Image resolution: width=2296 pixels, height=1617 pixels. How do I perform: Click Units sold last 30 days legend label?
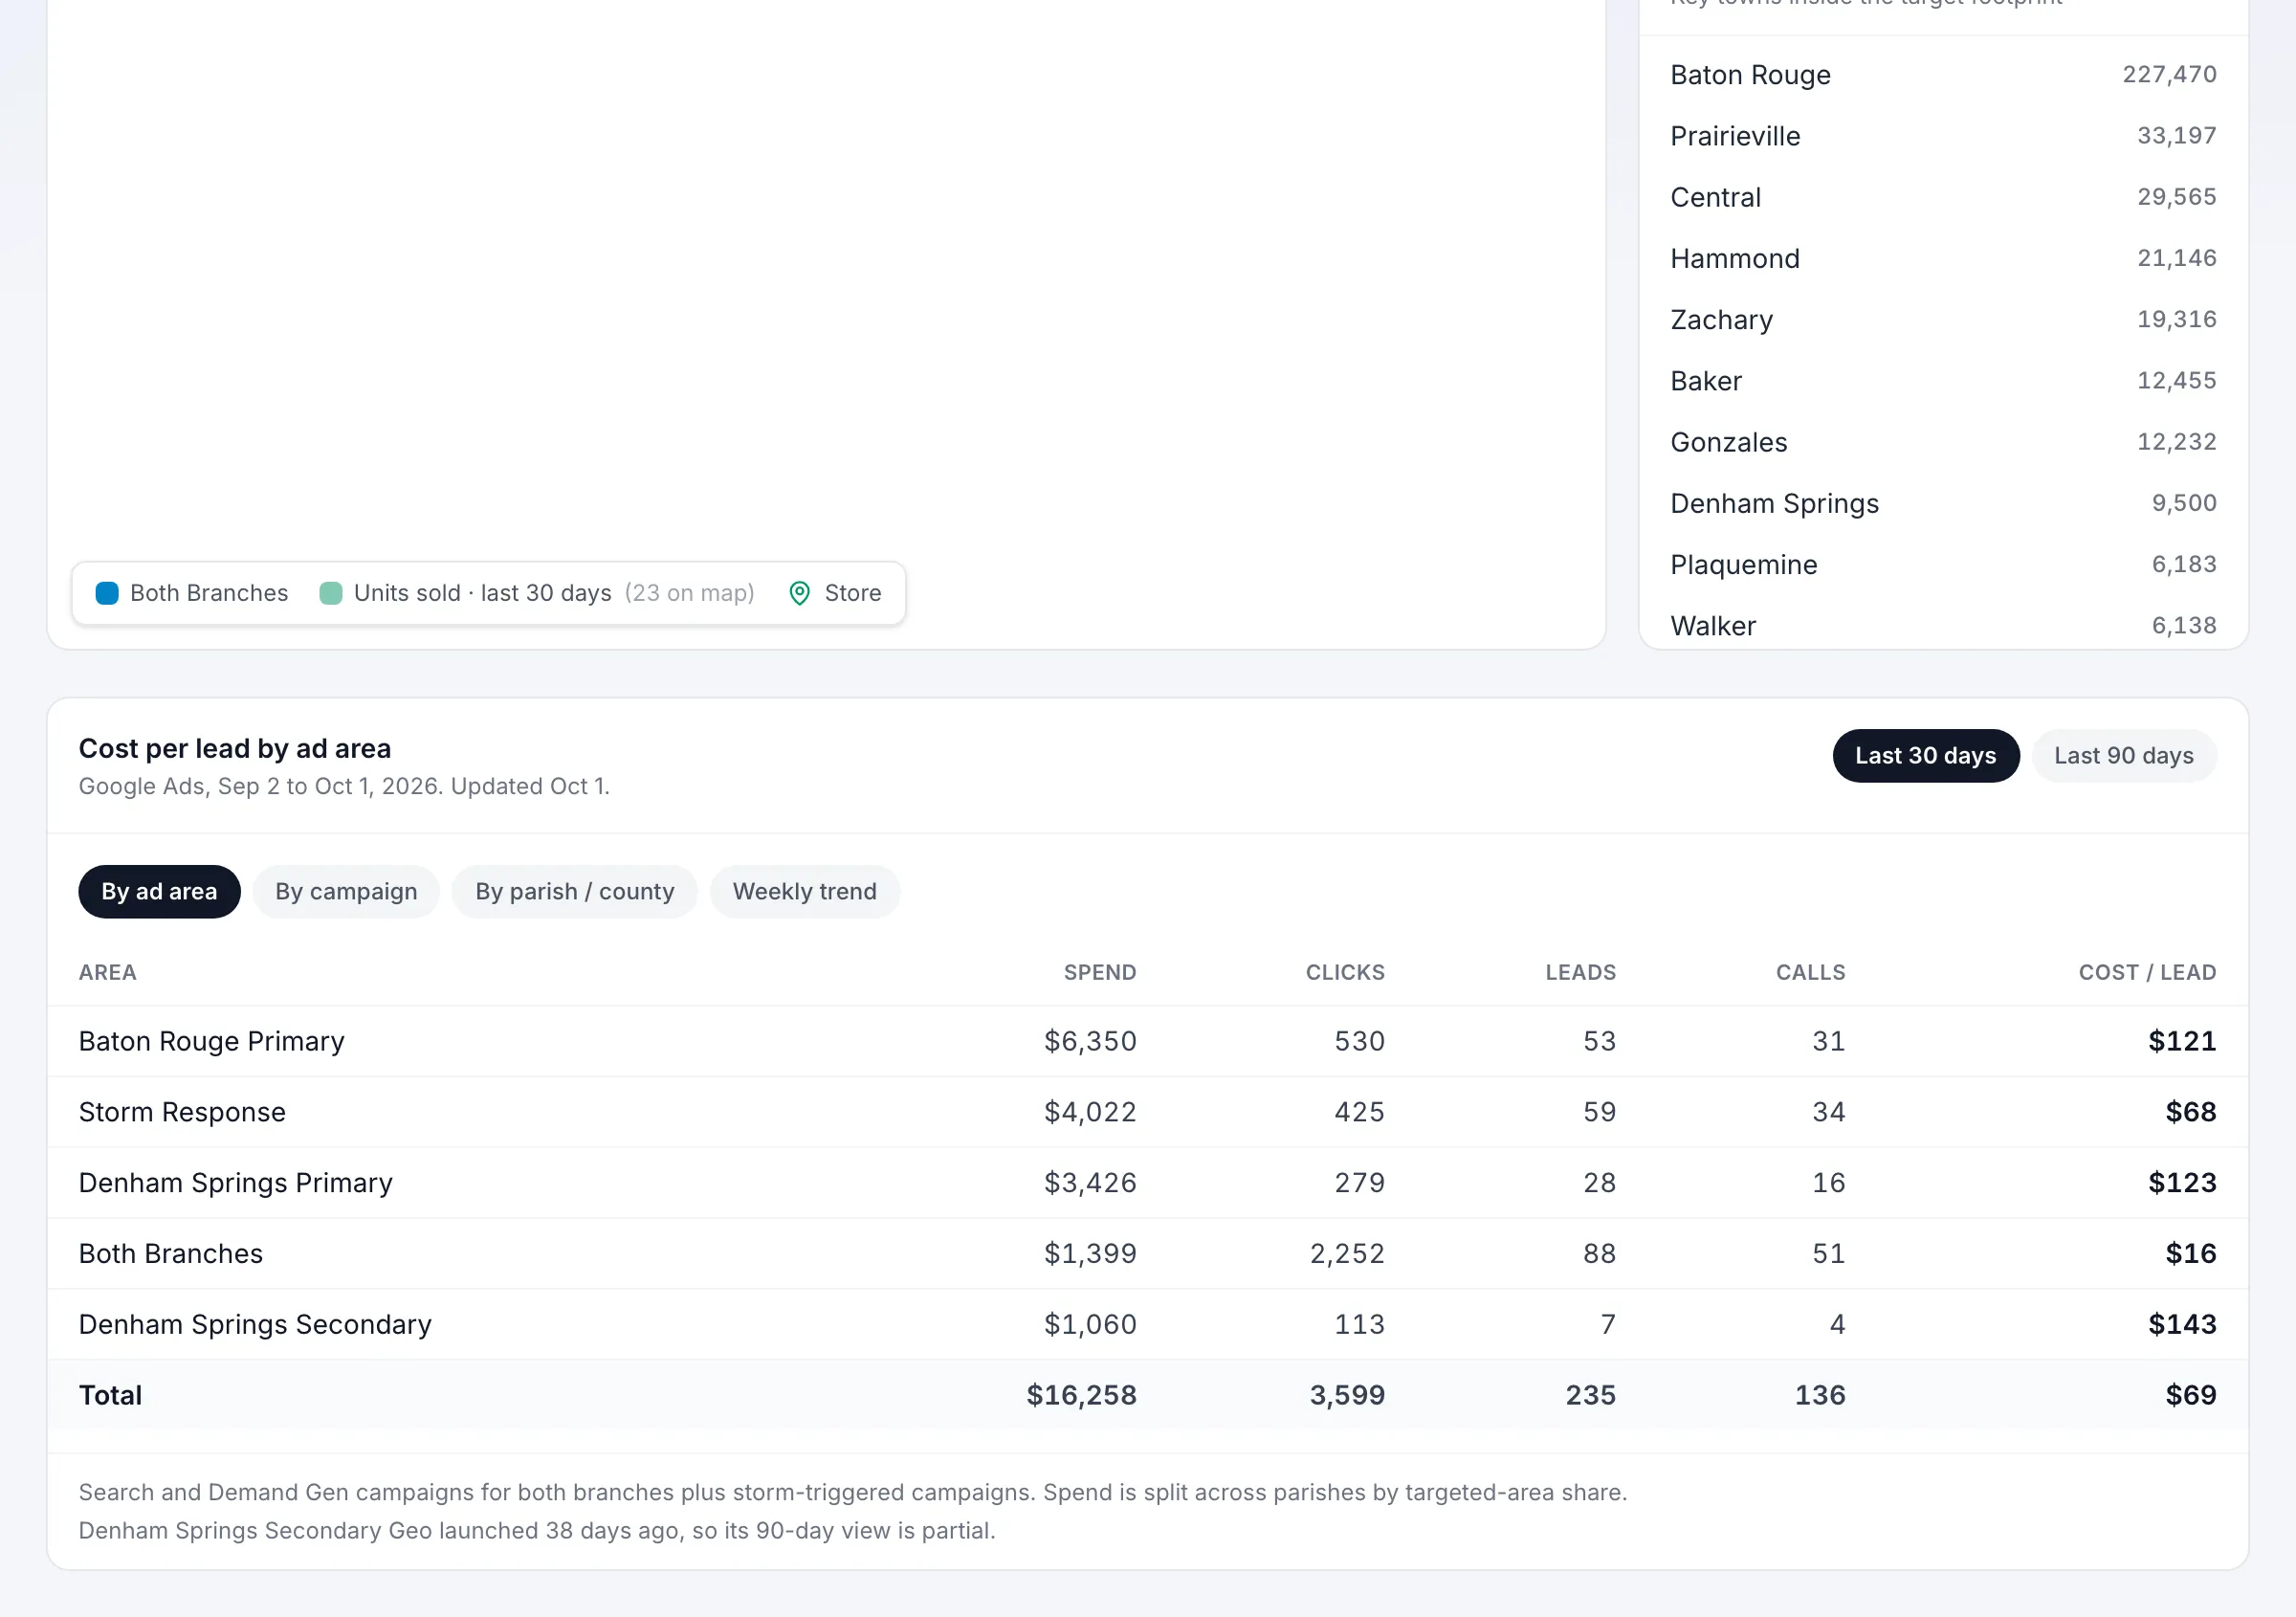point(482,593)
